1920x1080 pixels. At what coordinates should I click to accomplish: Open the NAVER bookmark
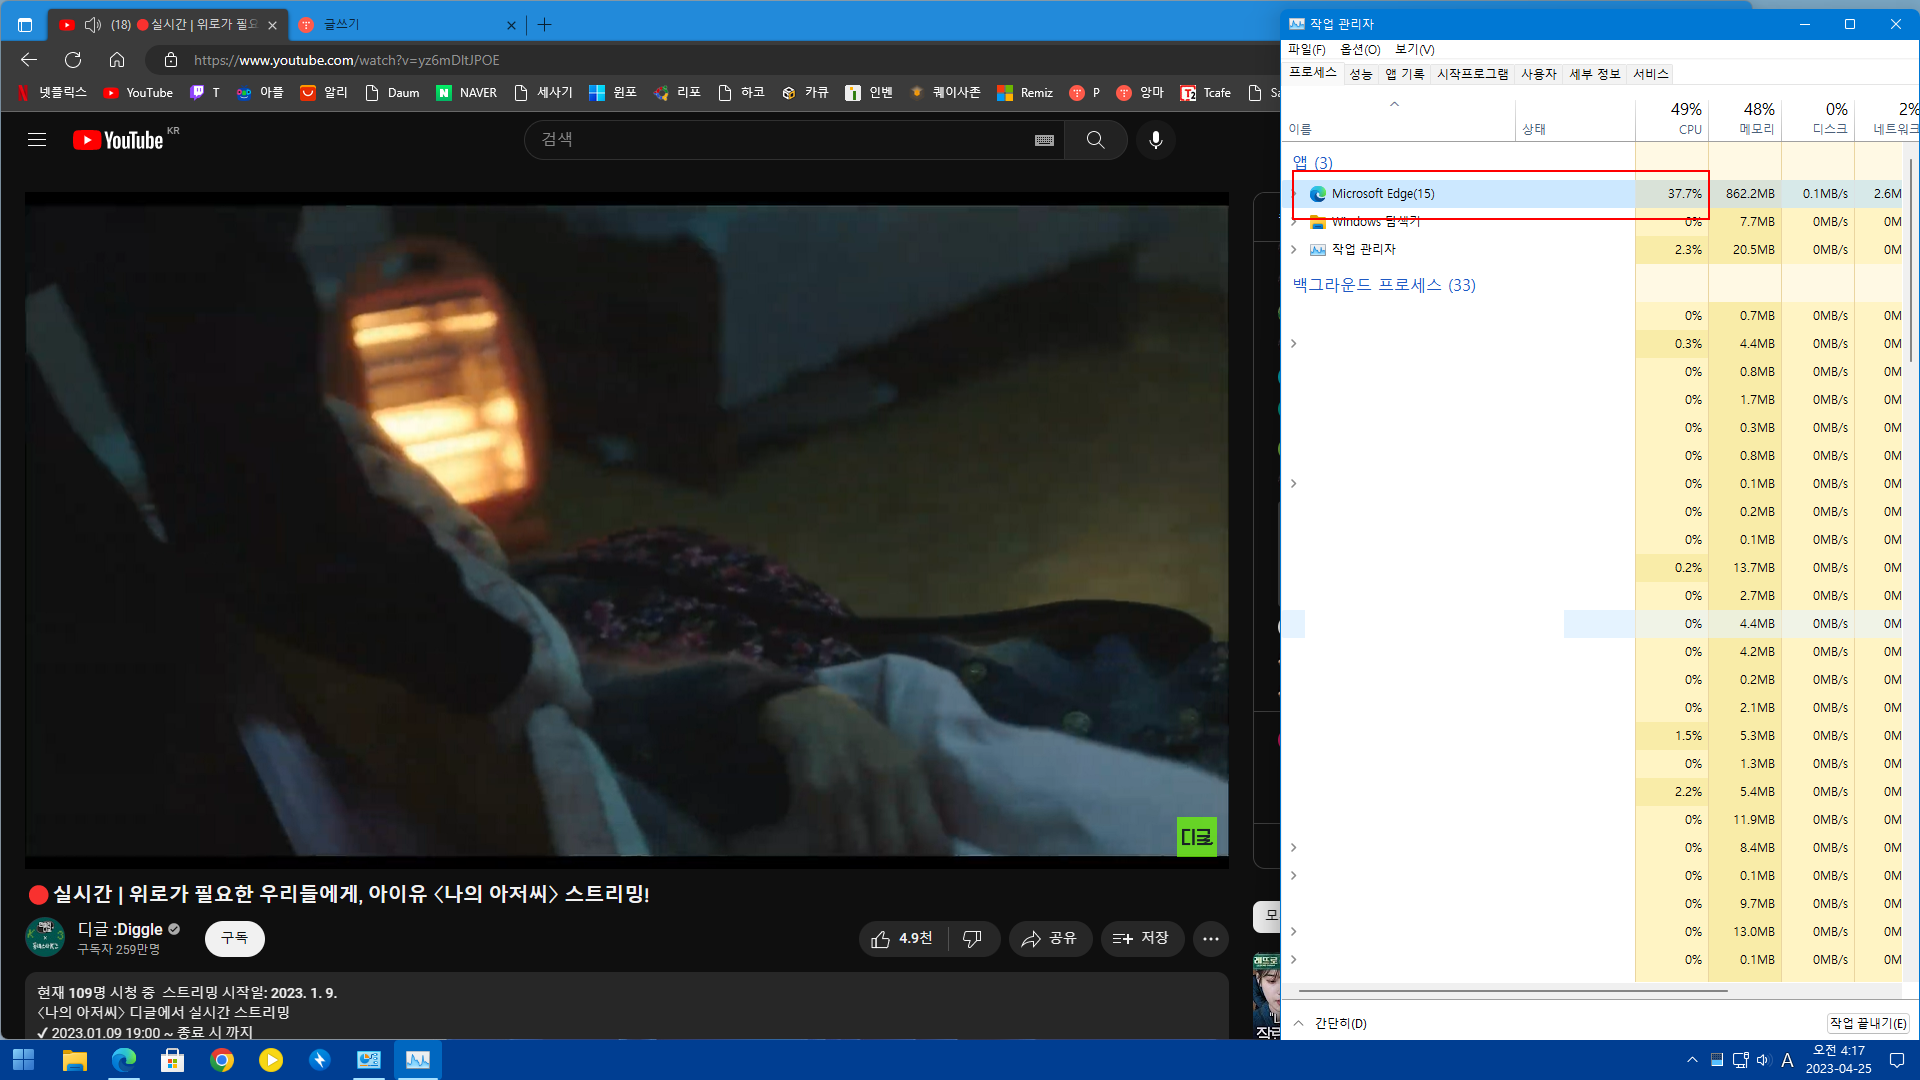[x=467, y=92]
